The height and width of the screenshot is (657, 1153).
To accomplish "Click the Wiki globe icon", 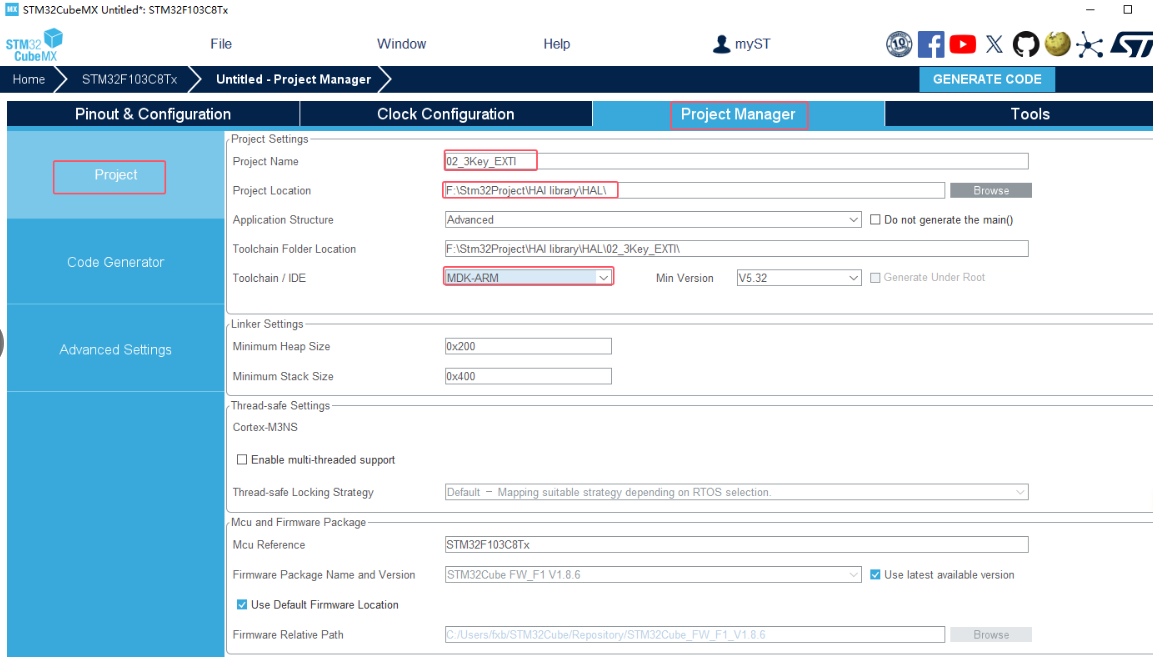I will point(1057,44).
